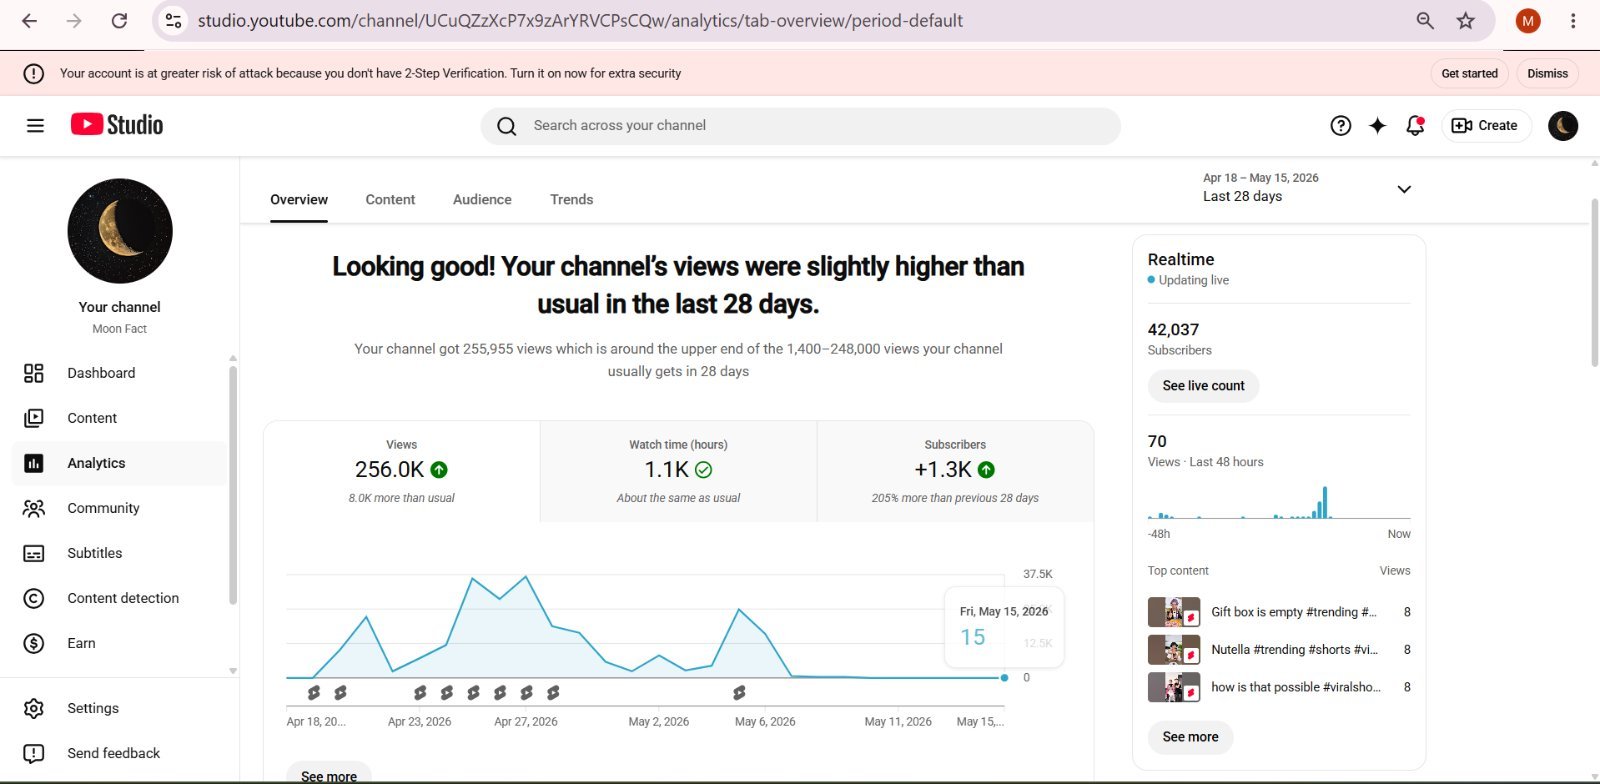Screen dimensions: 1600x784
Task: Open Chrome profile M avatar
Action: (x=1528, y=20)
